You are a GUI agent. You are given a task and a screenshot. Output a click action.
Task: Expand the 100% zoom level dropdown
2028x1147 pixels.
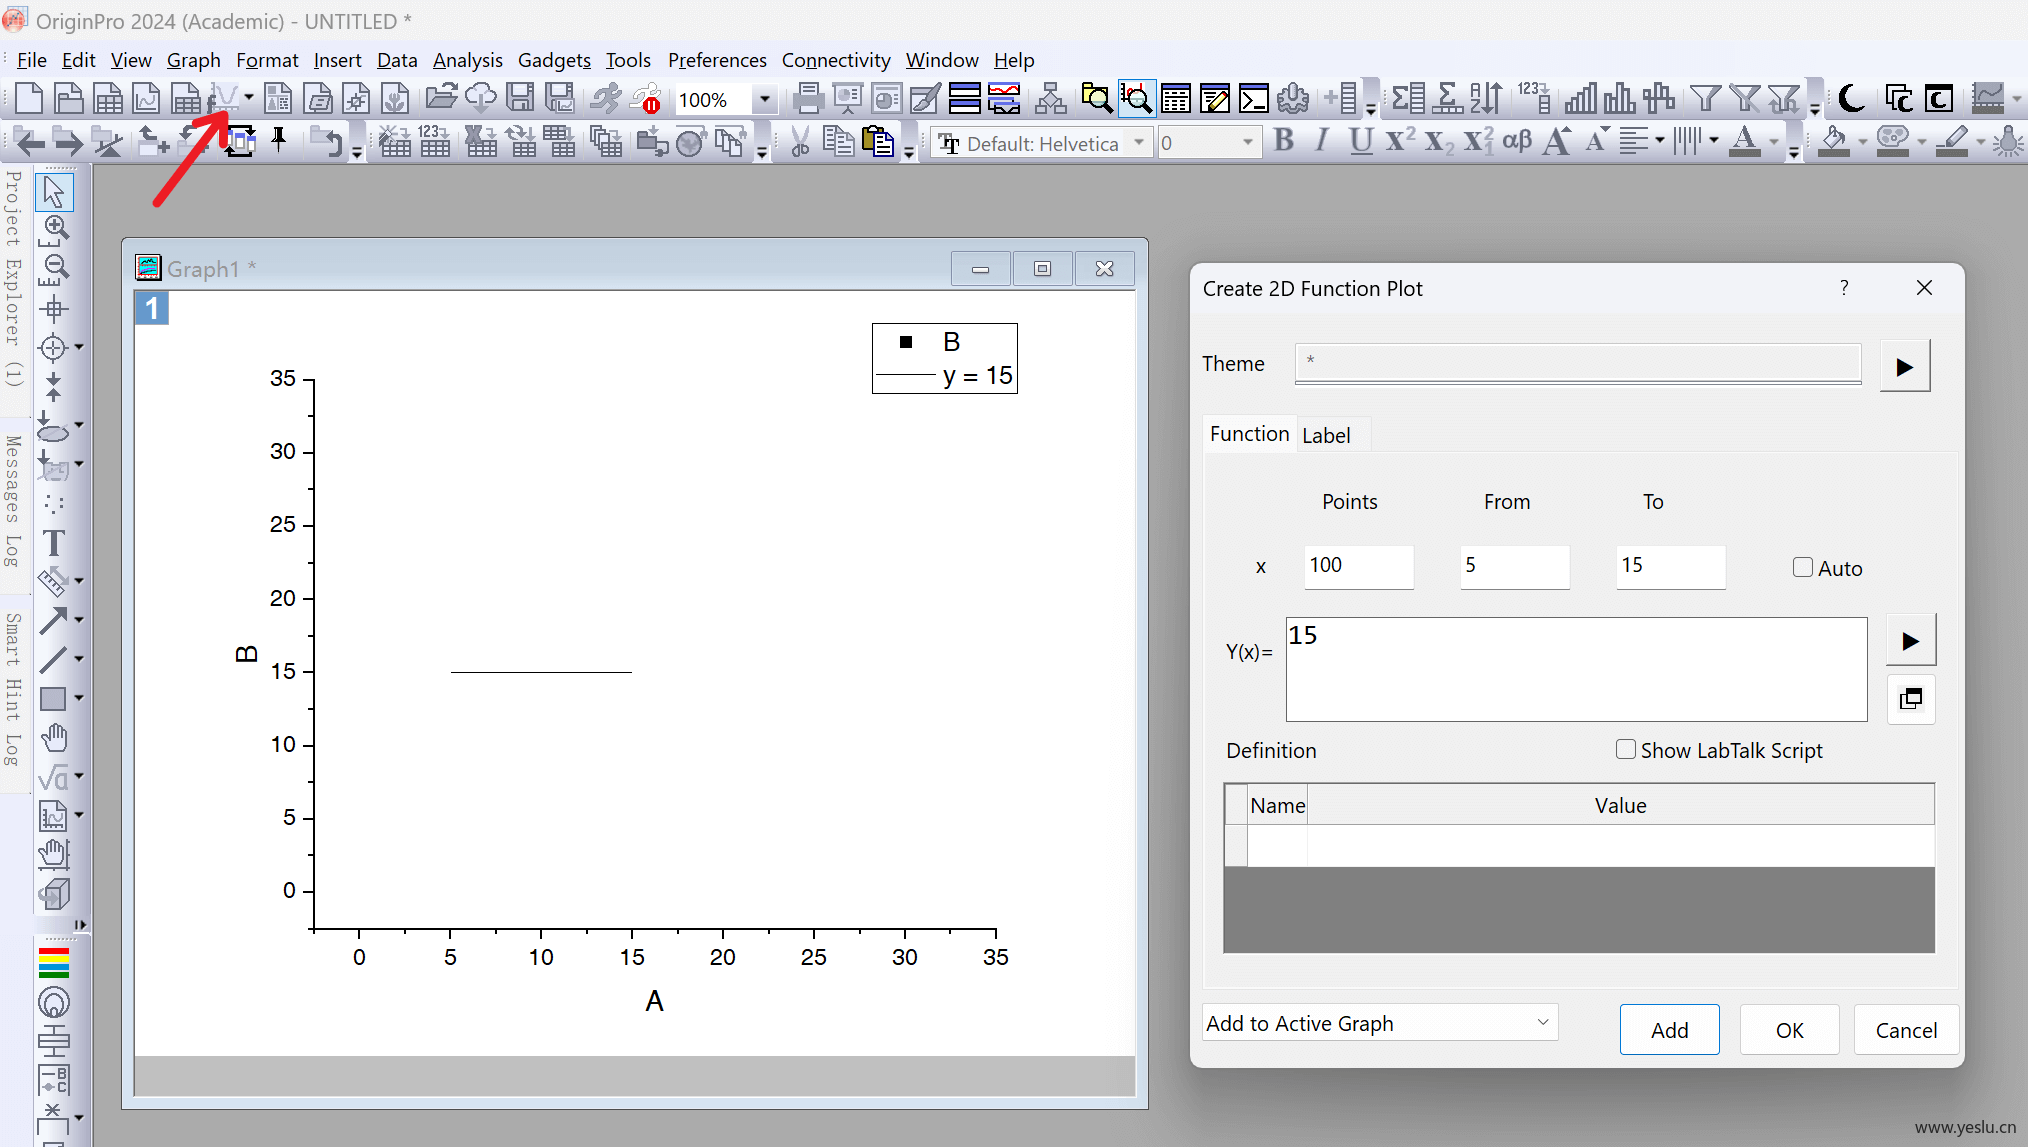click(x=764, y=99)
